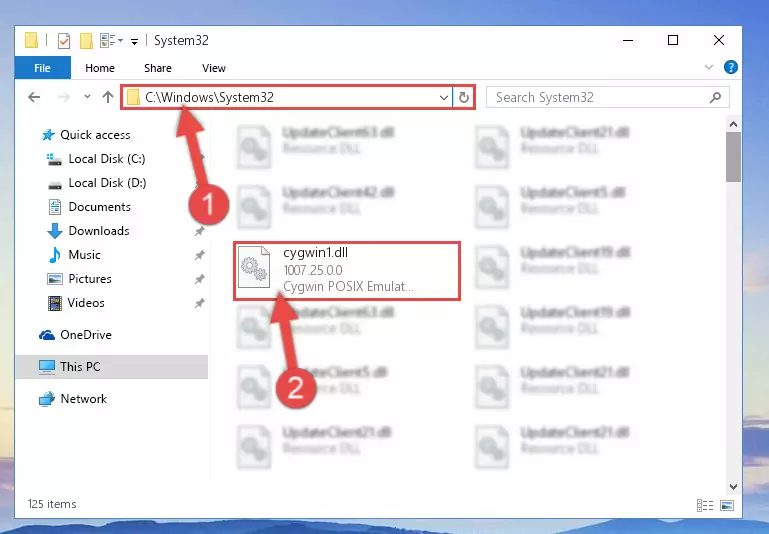Image resolution: width=769 pixels, height=534 pixels.
Task: Go back with the left arrow button
Action: pos(34,97)
